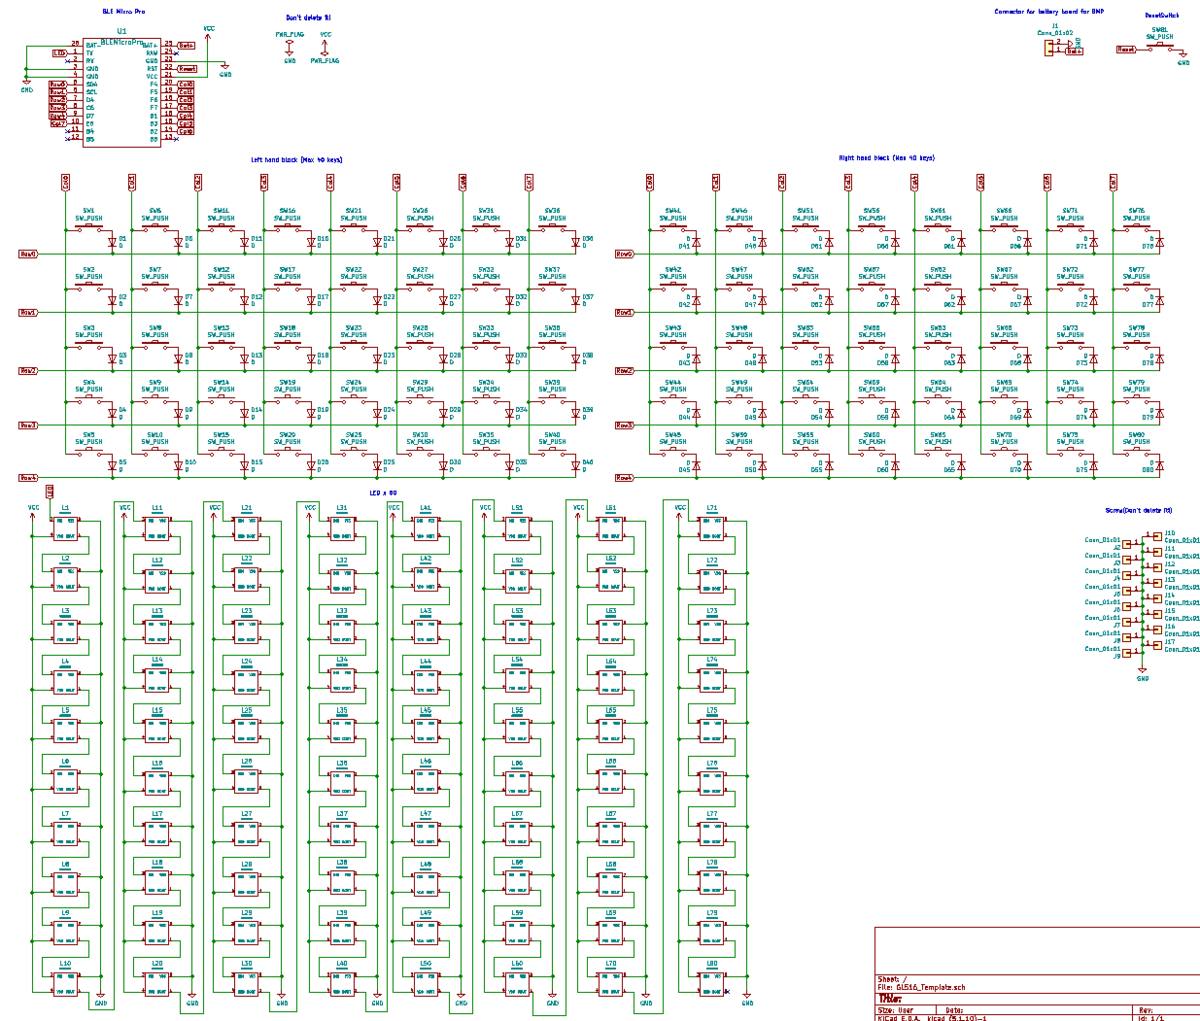Click the LED label on U1 TX pin
The image size is (1200, 1021).
[59, 53]
